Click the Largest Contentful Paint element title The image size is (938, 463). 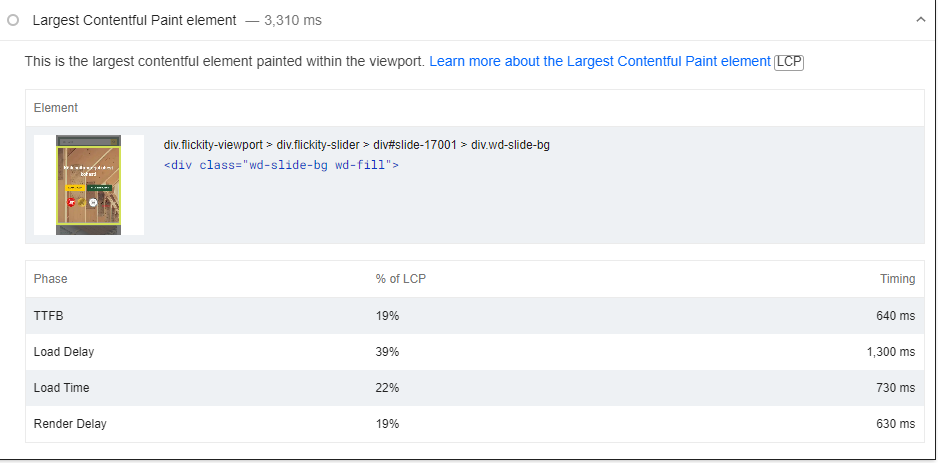pyautogui.click(x=135, y=20)
